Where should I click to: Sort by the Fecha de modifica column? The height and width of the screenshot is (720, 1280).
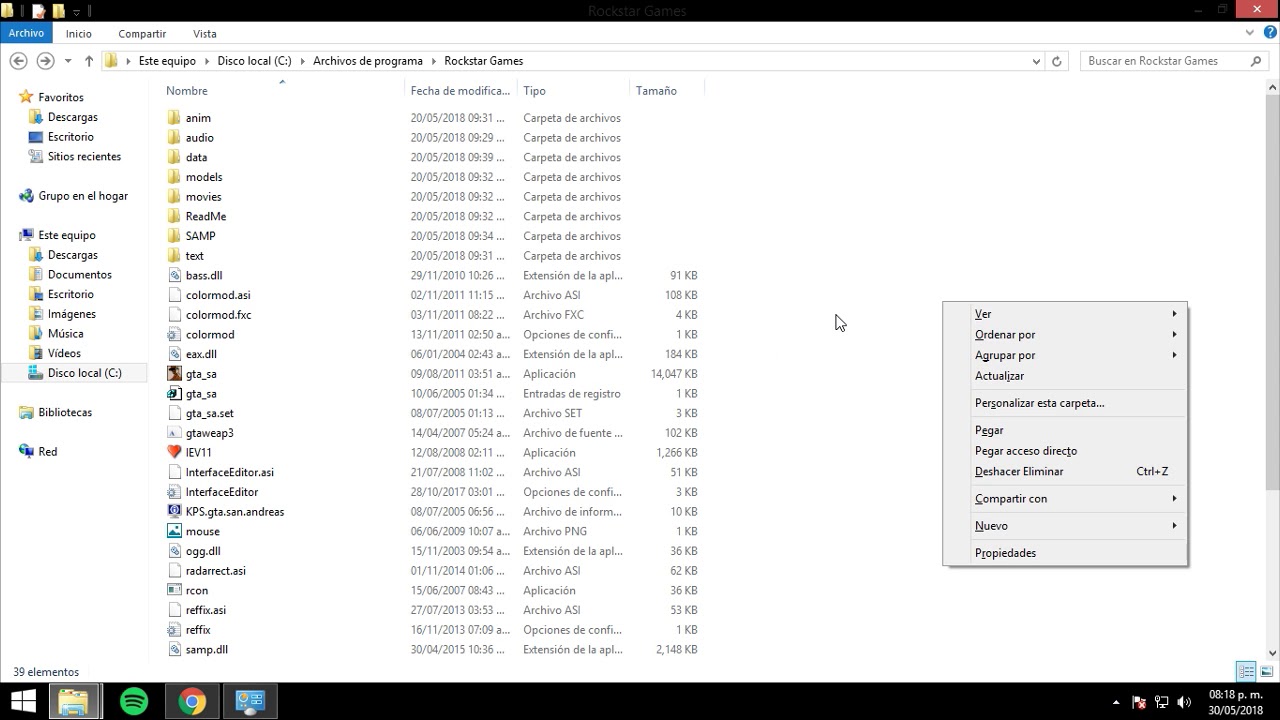click(x=461, y=90)
